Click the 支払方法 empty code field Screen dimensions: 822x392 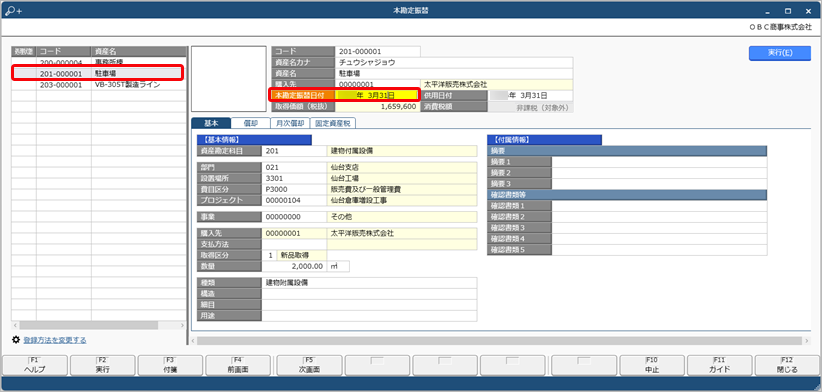tap(294, 244)
